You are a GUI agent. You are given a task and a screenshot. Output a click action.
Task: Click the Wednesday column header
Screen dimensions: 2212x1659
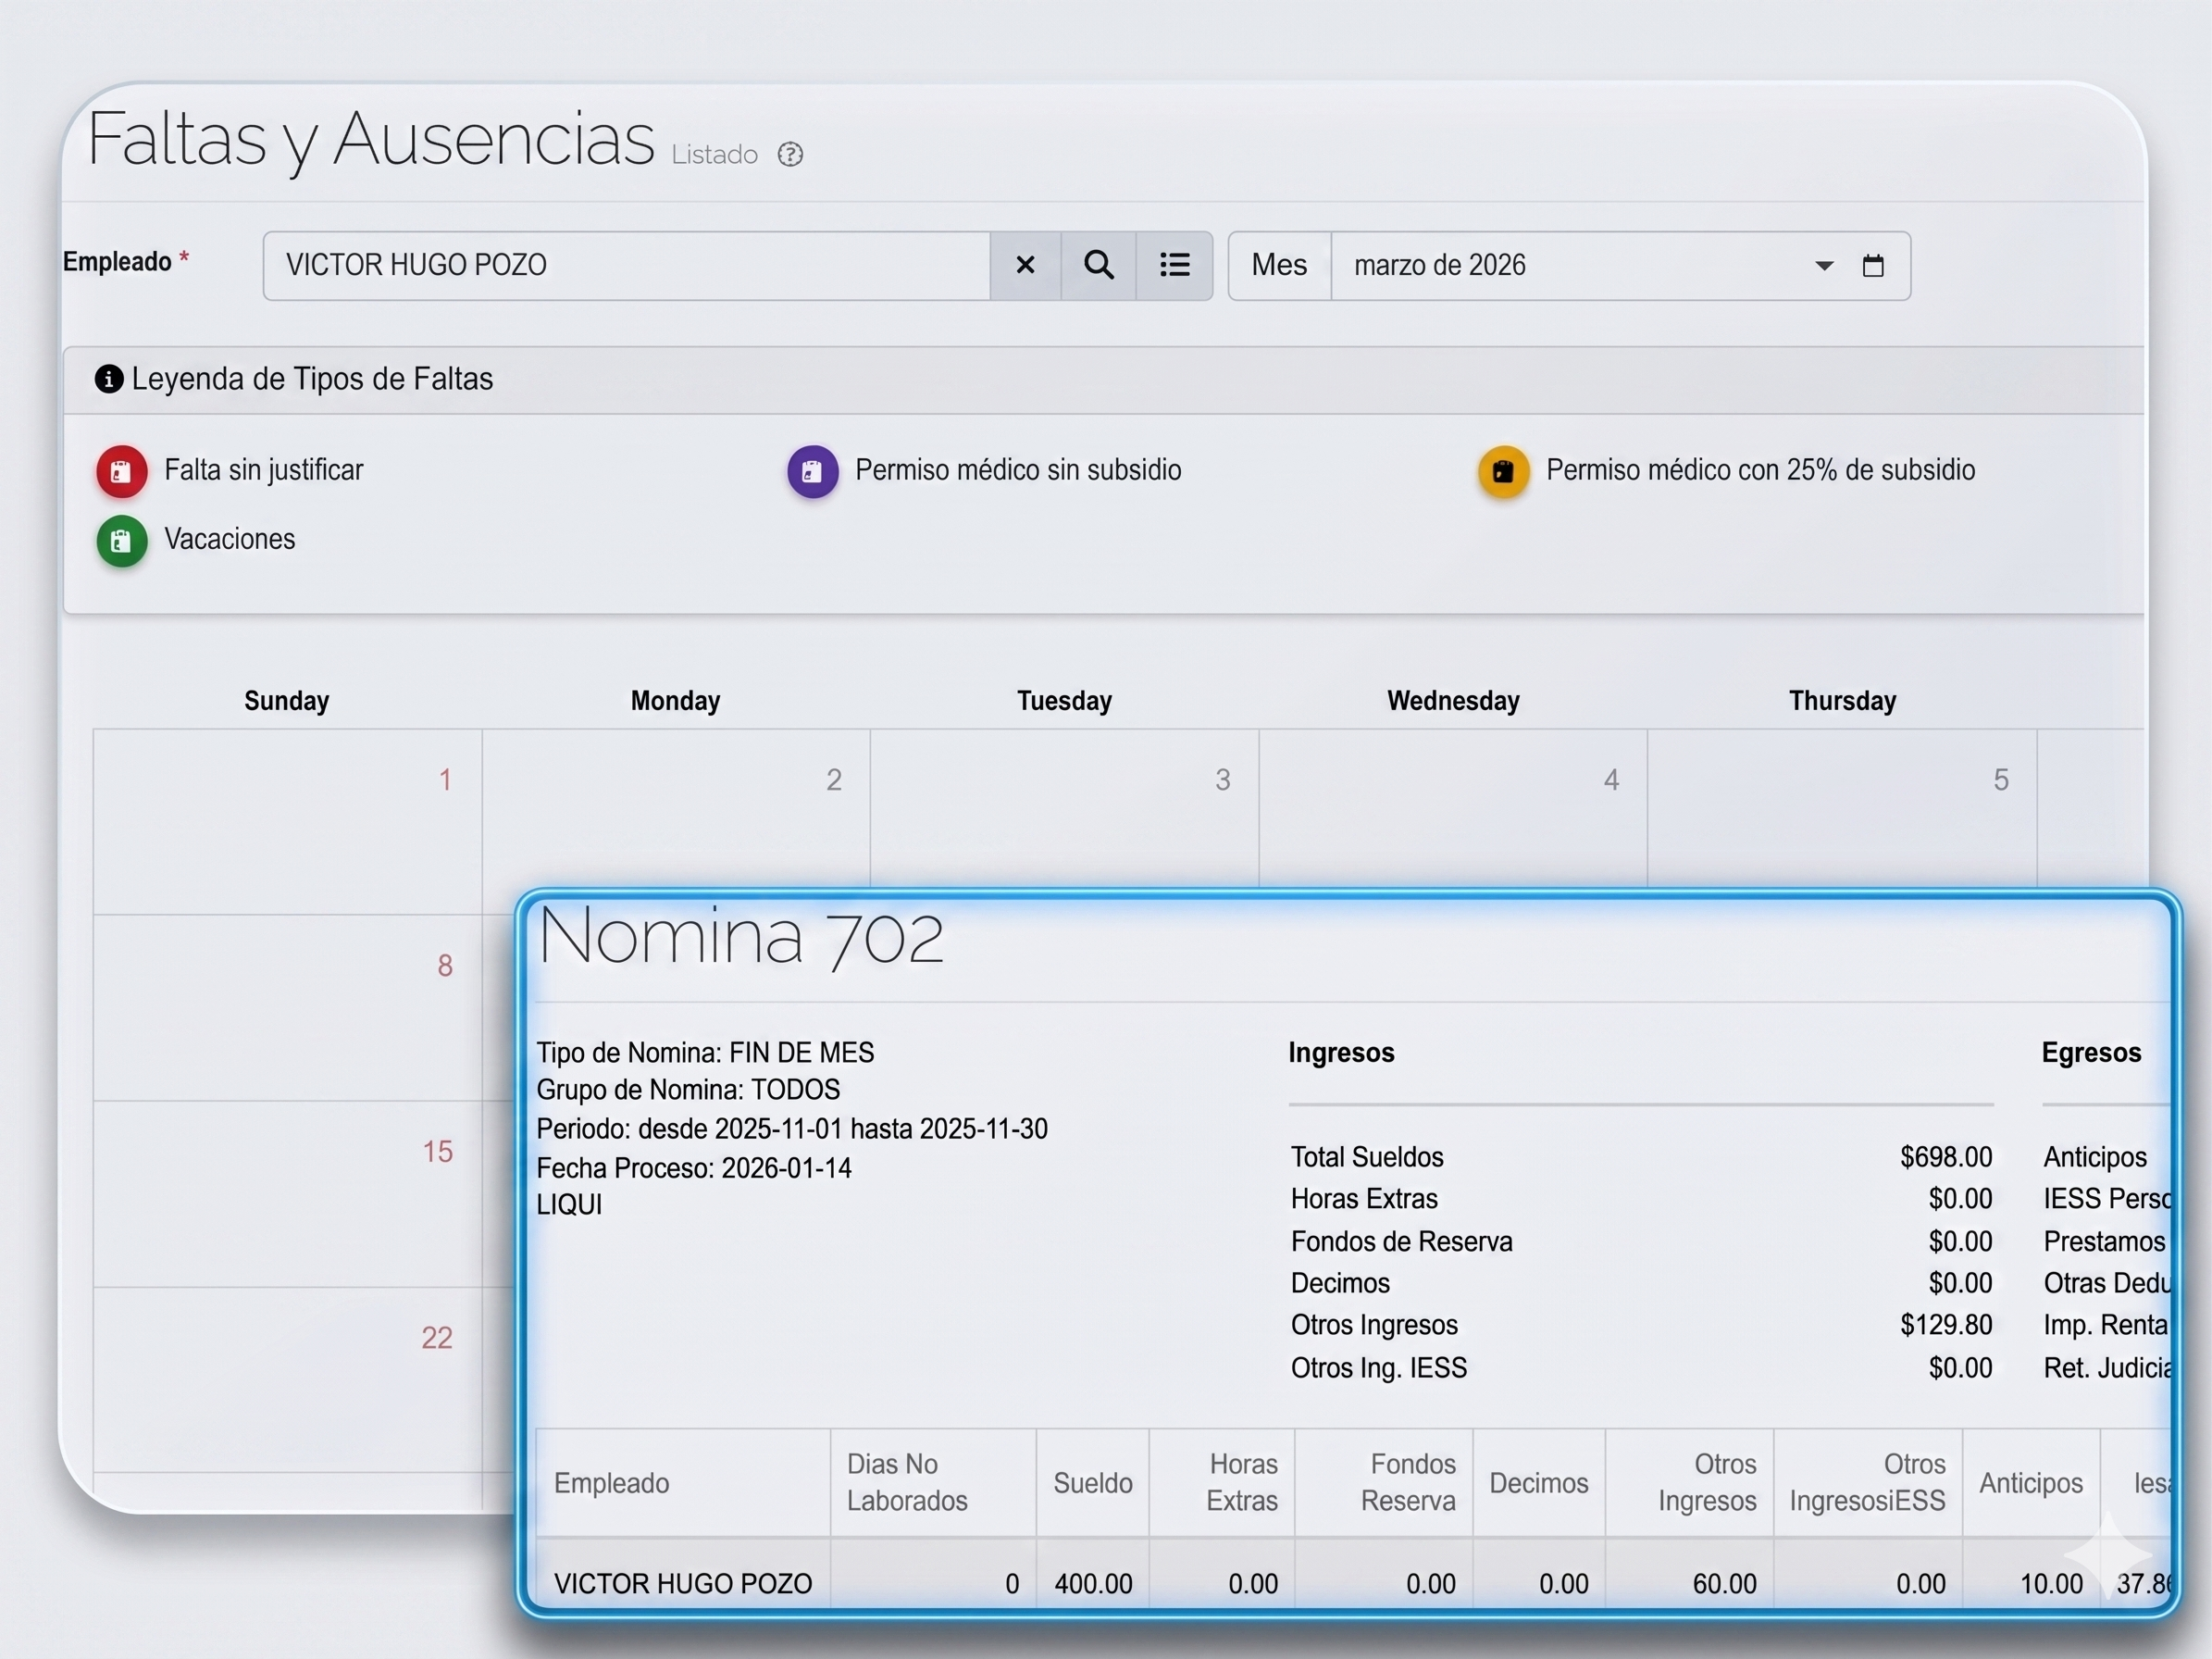tap(1453, 701)
